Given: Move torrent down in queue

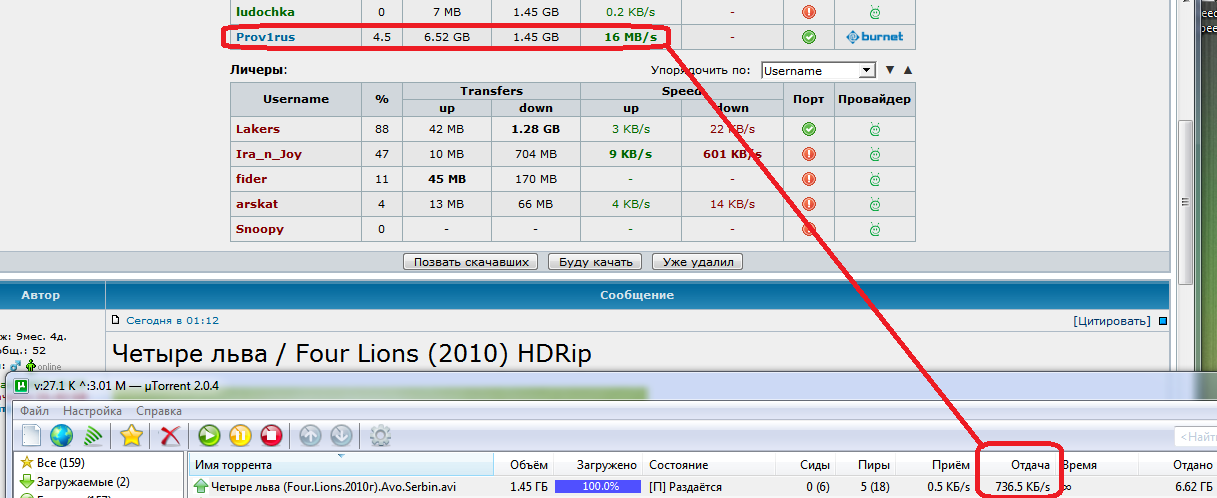Looking at the screenshot, I should pyautogui.click(x=341, y=436).
